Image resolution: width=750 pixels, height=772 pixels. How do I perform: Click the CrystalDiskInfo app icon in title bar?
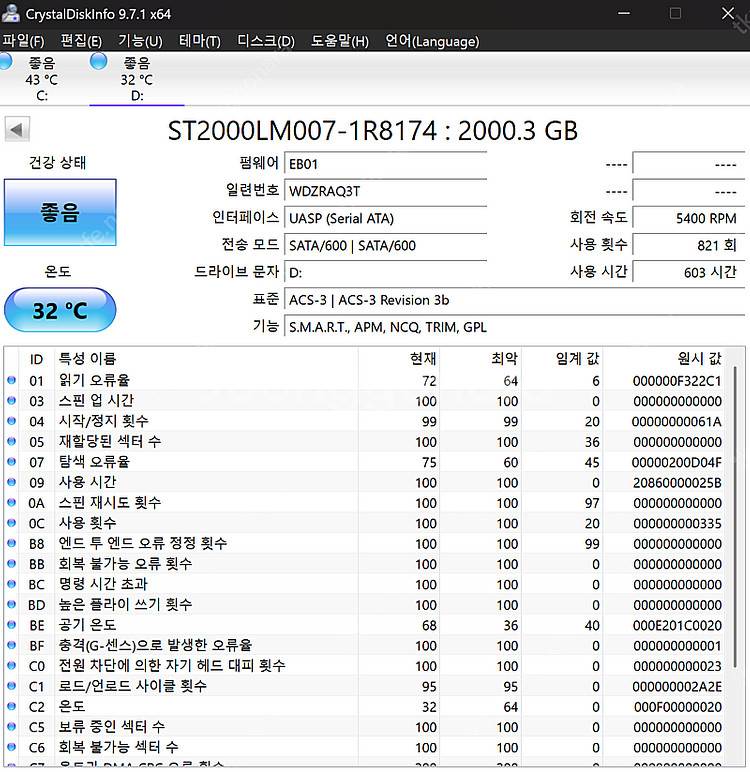tap(10, 13)
